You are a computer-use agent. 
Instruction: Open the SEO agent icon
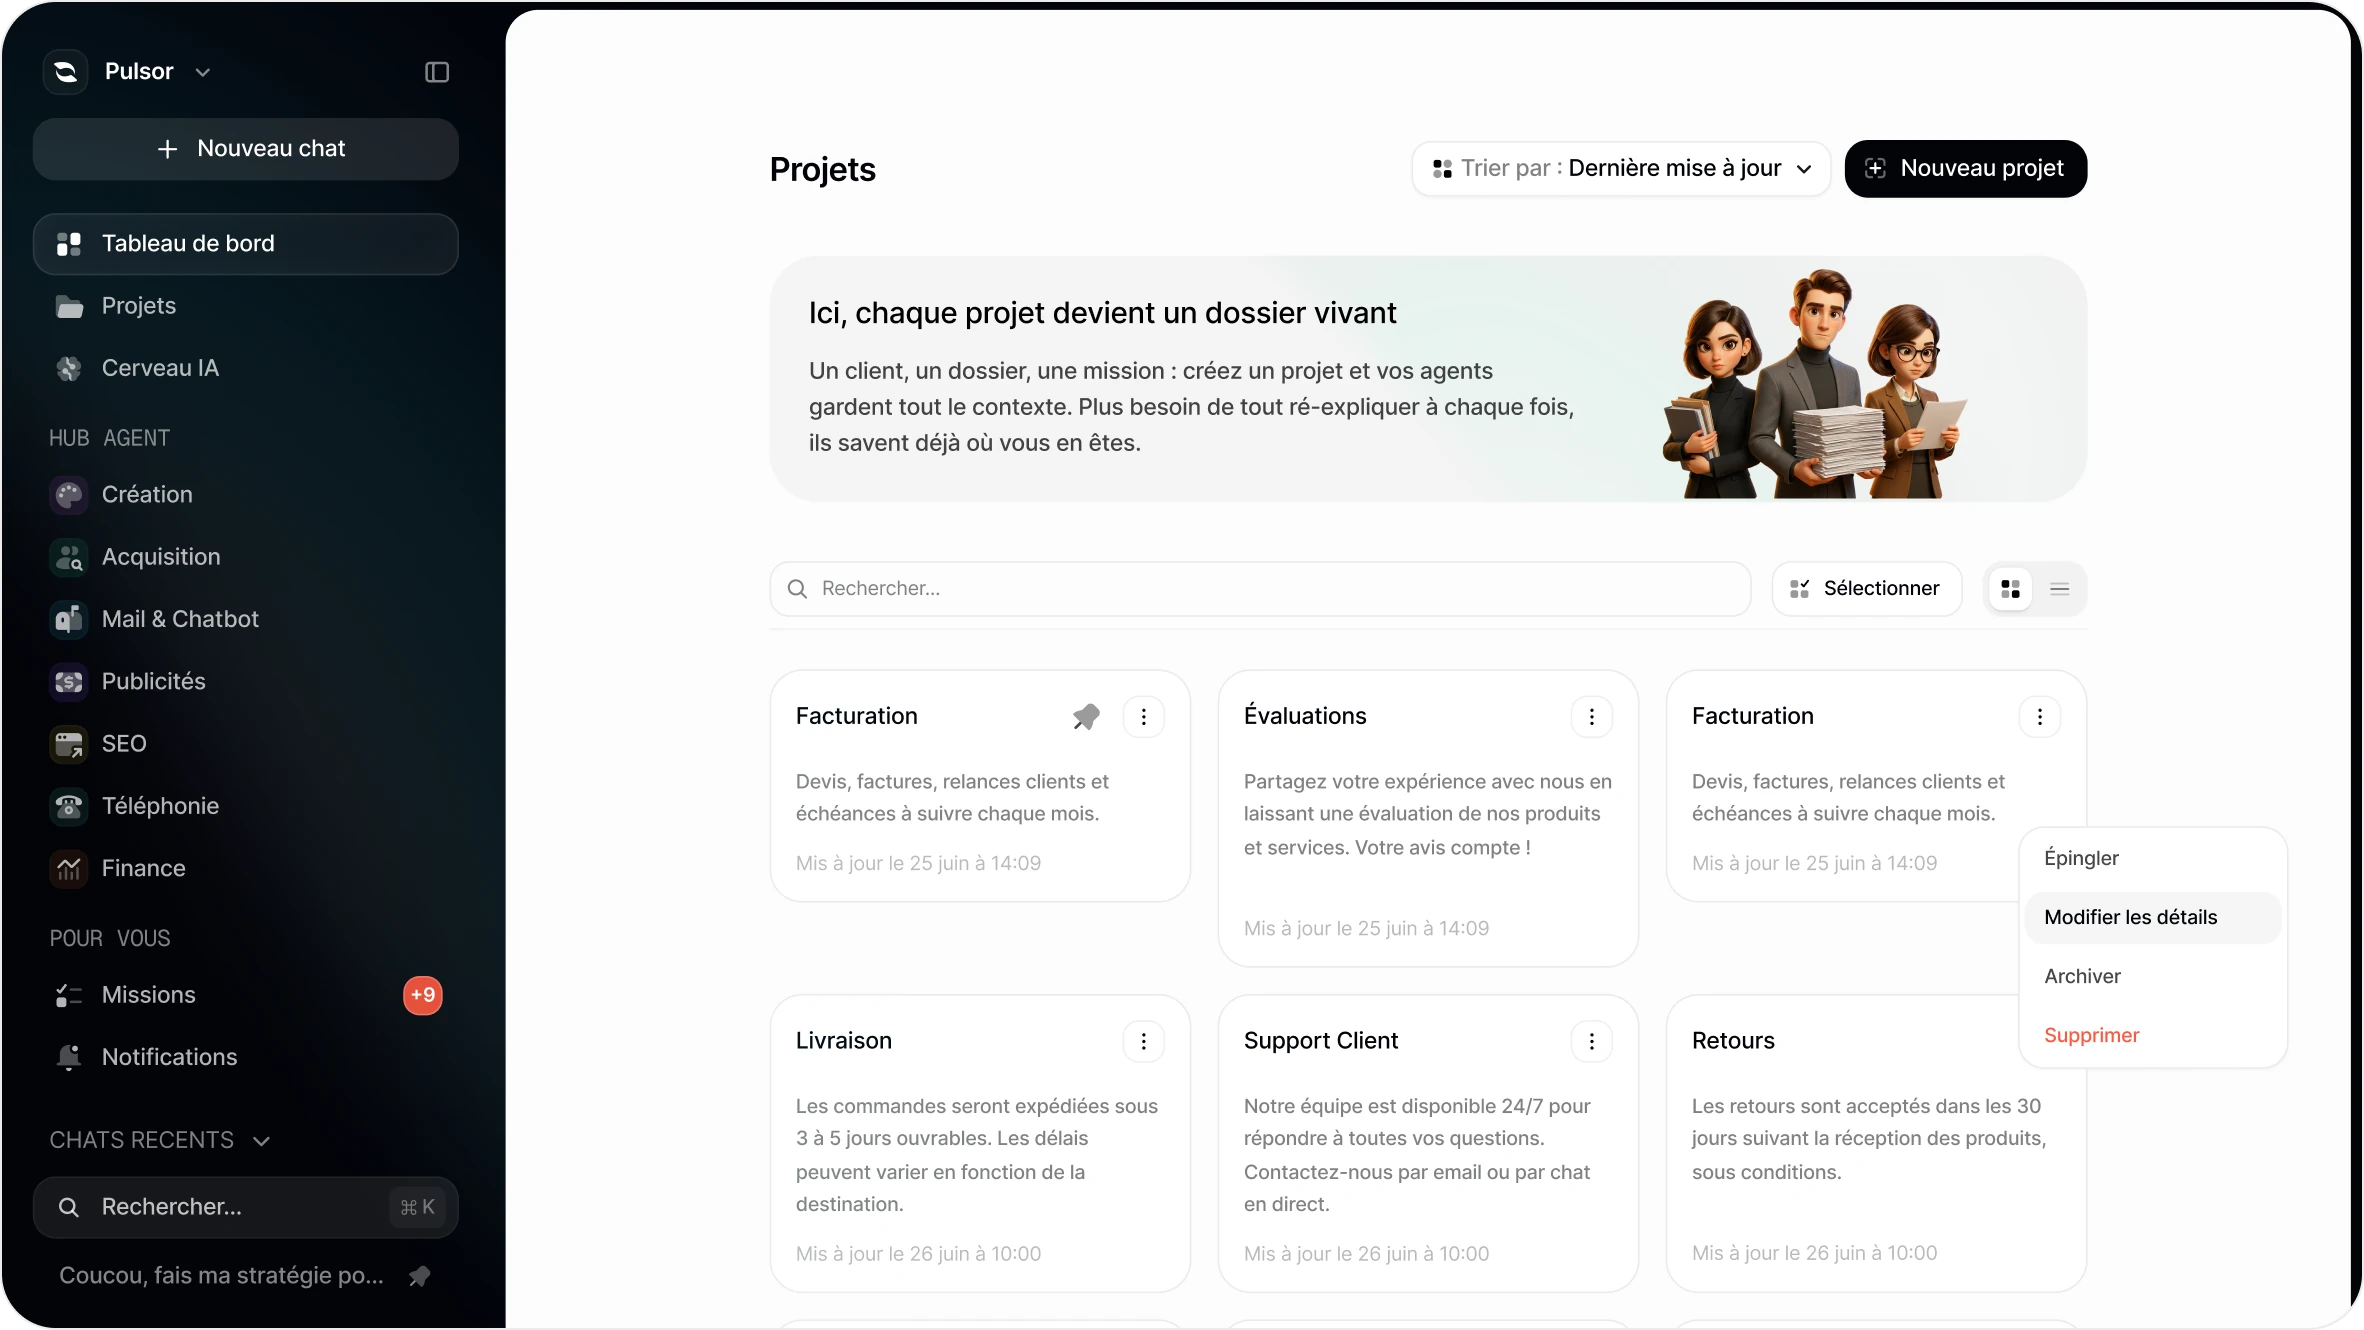click(x=69, y=744)
